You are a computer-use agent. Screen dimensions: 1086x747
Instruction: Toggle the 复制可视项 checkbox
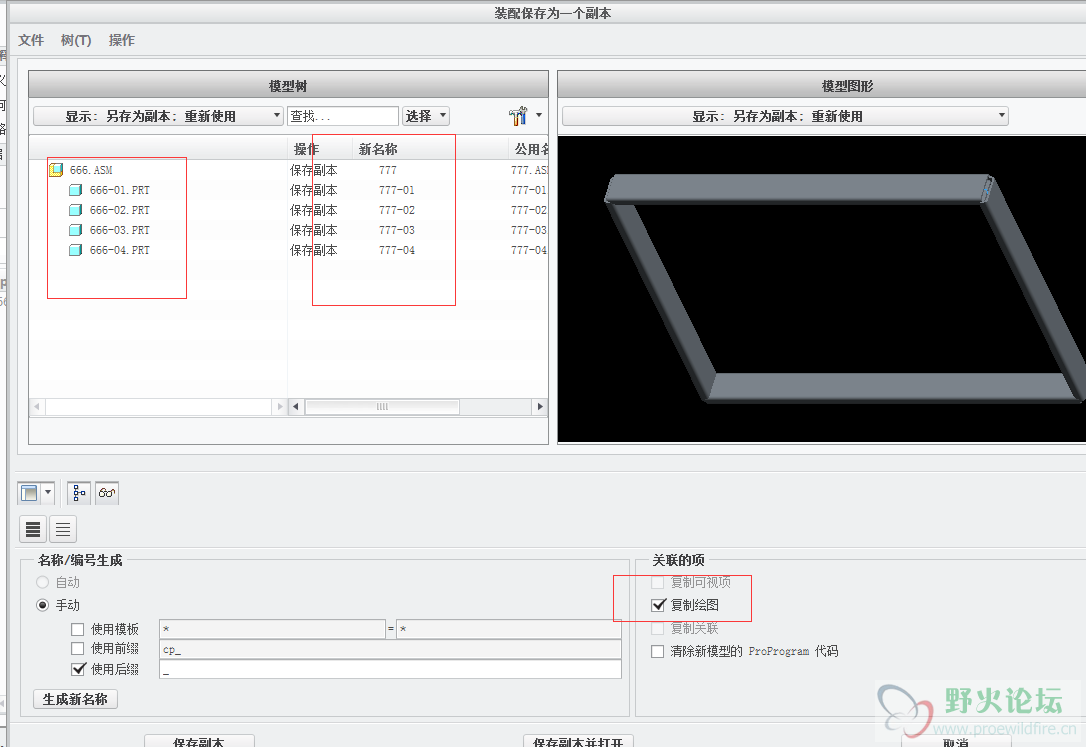pos(657,582)
